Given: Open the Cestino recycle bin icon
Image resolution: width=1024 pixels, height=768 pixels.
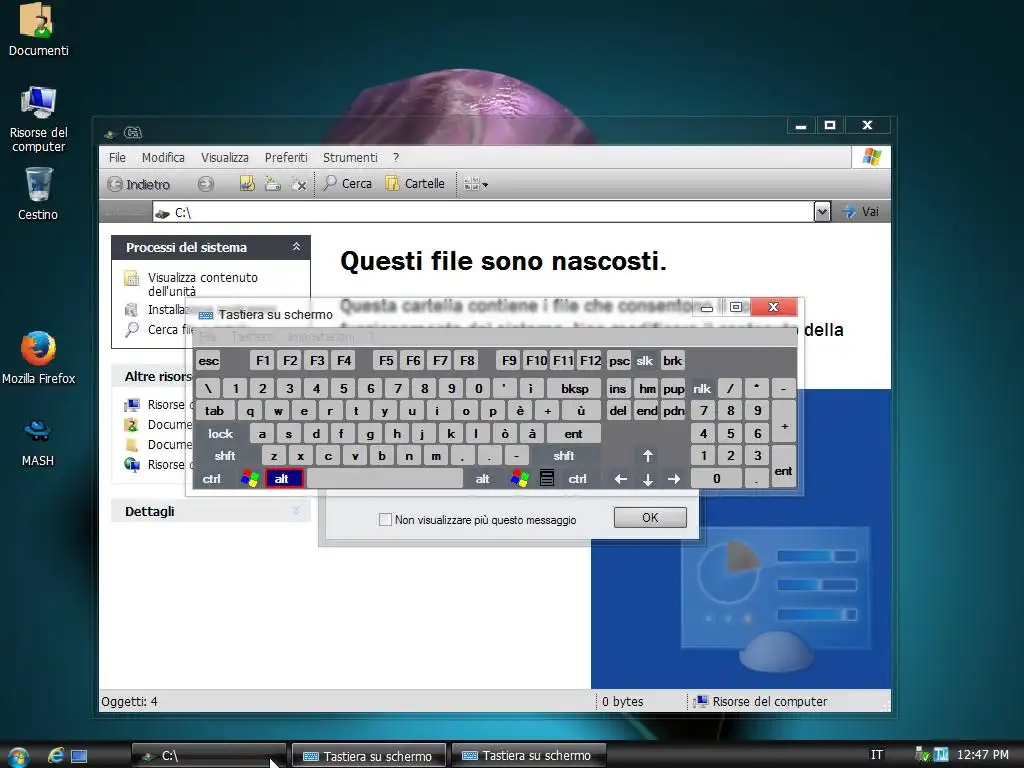Looking at the screenshot, I should point(38,194).
